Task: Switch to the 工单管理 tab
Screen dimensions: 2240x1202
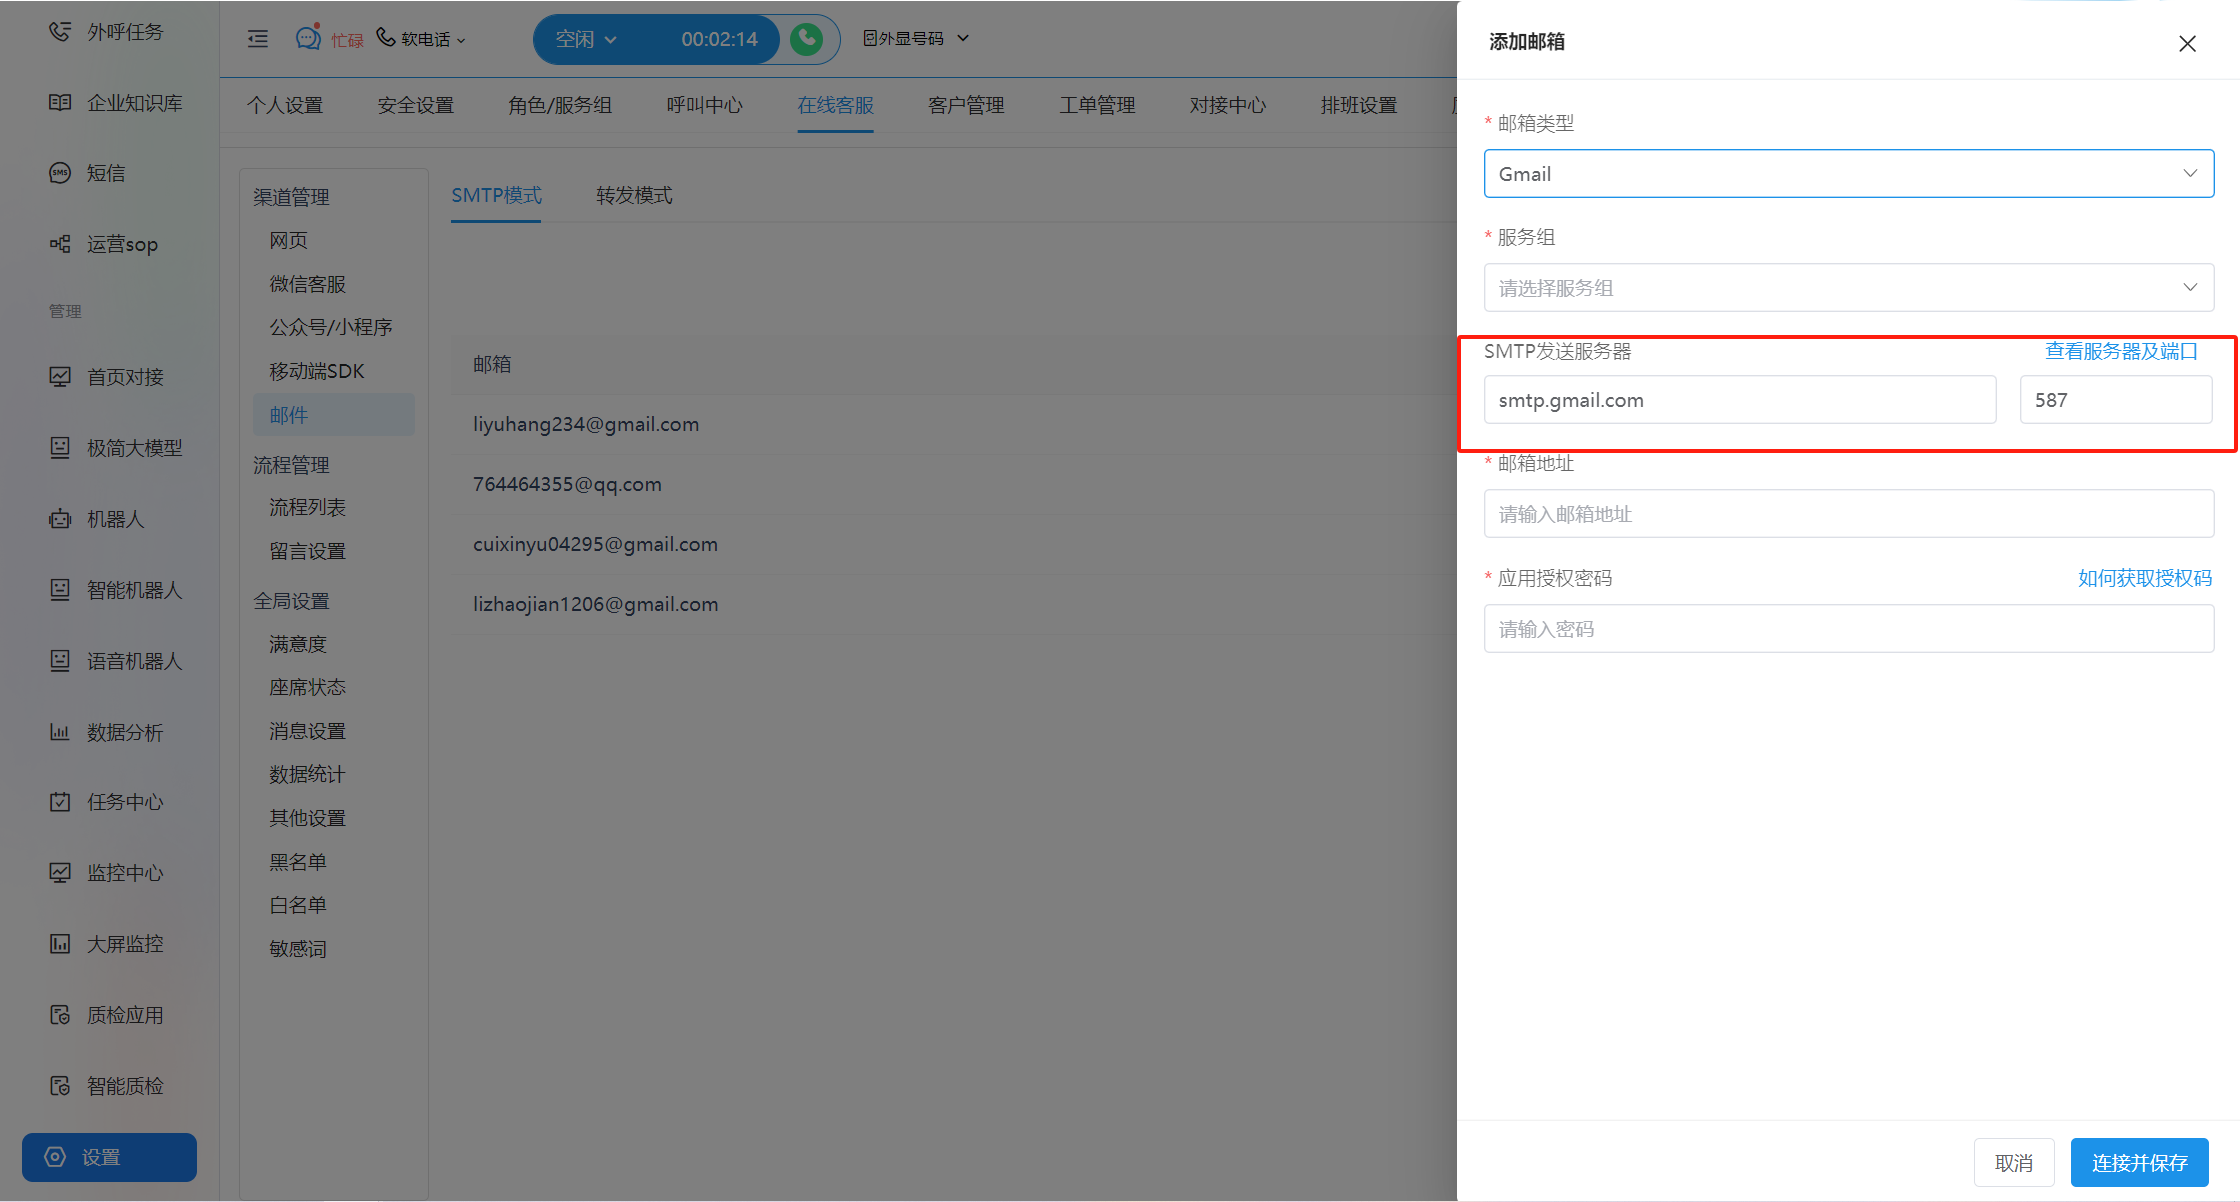Action: click(x=1097, y=105)
